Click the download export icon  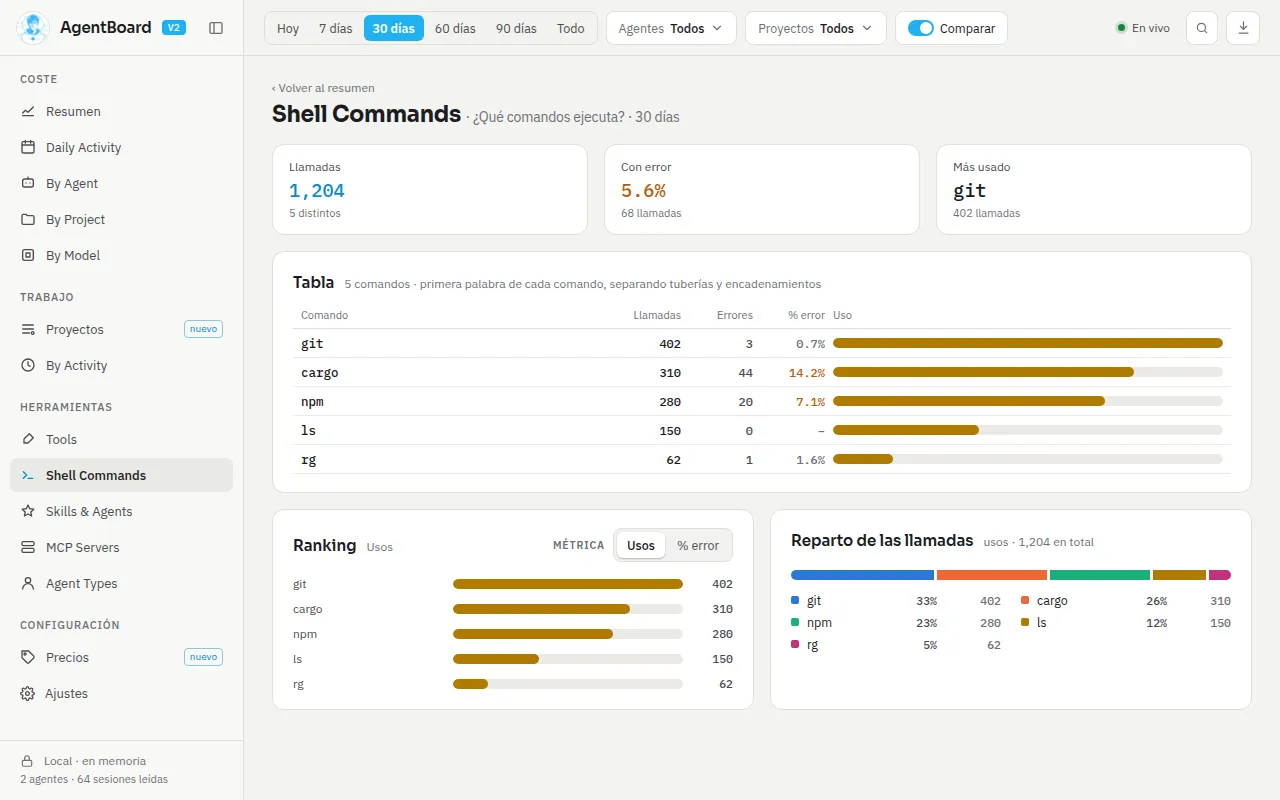click(x=1244, y=28)
